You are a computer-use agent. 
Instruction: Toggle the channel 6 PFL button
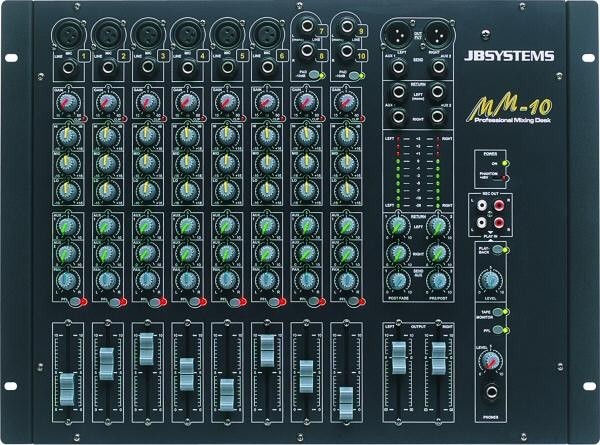click(275, 302)
